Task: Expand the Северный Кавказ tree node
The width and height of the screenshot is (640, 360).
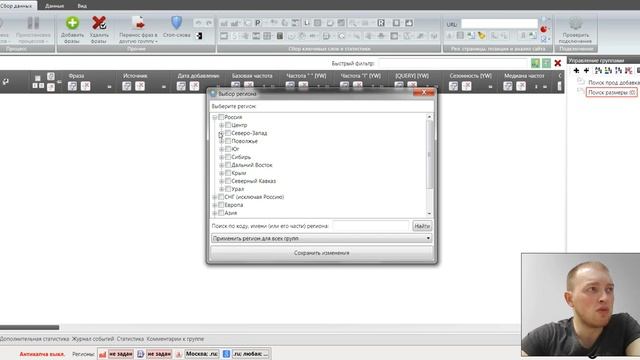Action: 222,181
